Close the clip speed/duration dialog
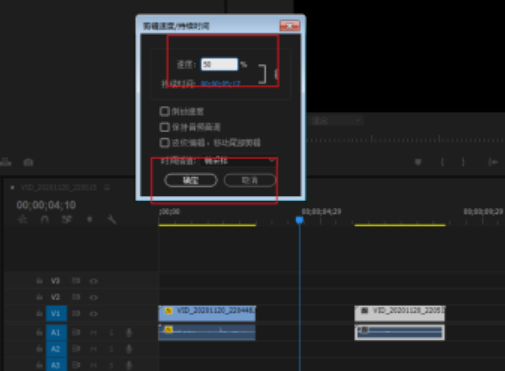 pyautogui.click(x=289, y=26)
